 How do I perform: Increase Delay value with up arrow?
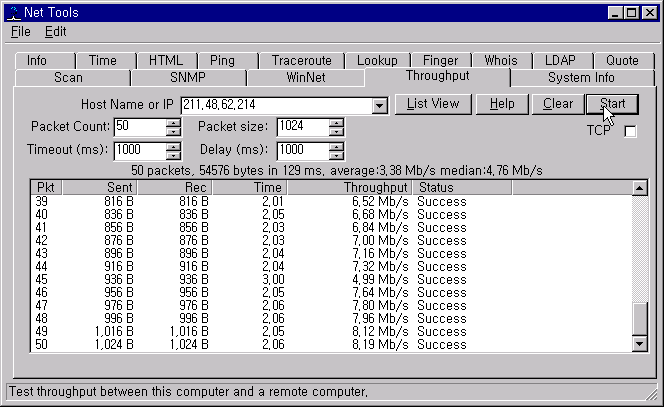tap(336, 147)
